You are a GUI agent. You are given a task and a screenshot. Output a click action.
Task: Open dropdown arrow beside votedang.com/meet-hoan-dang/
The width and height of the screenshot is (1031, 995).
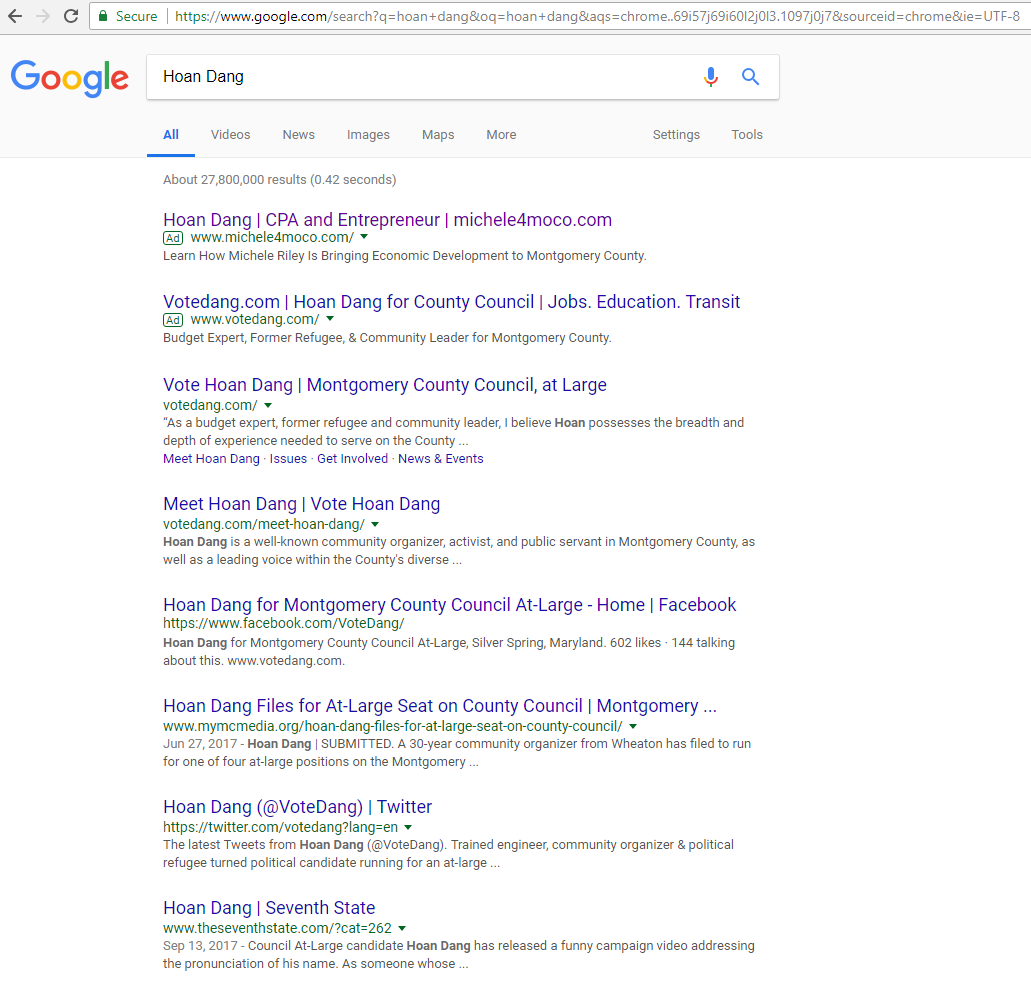375,525
